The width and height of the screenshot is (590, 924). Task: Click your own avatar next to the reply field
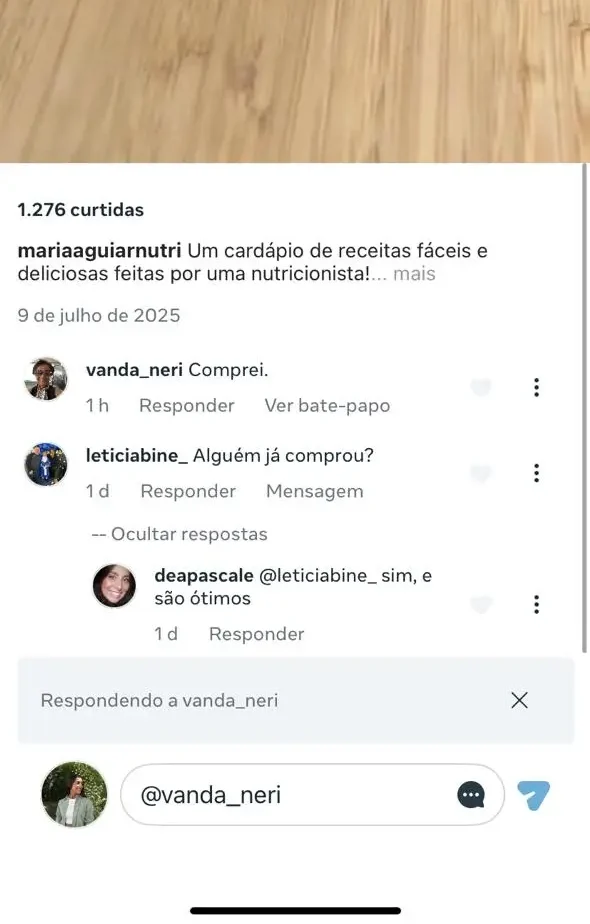(x=73, y=795)
